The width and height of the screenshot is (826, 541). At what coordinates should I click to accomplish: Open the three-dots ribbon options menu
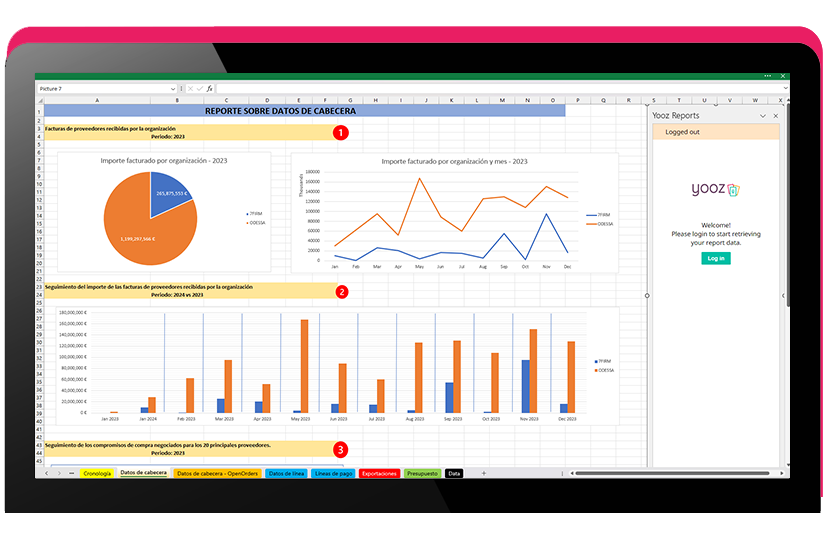pyautogui.click(x=768, y=76)
